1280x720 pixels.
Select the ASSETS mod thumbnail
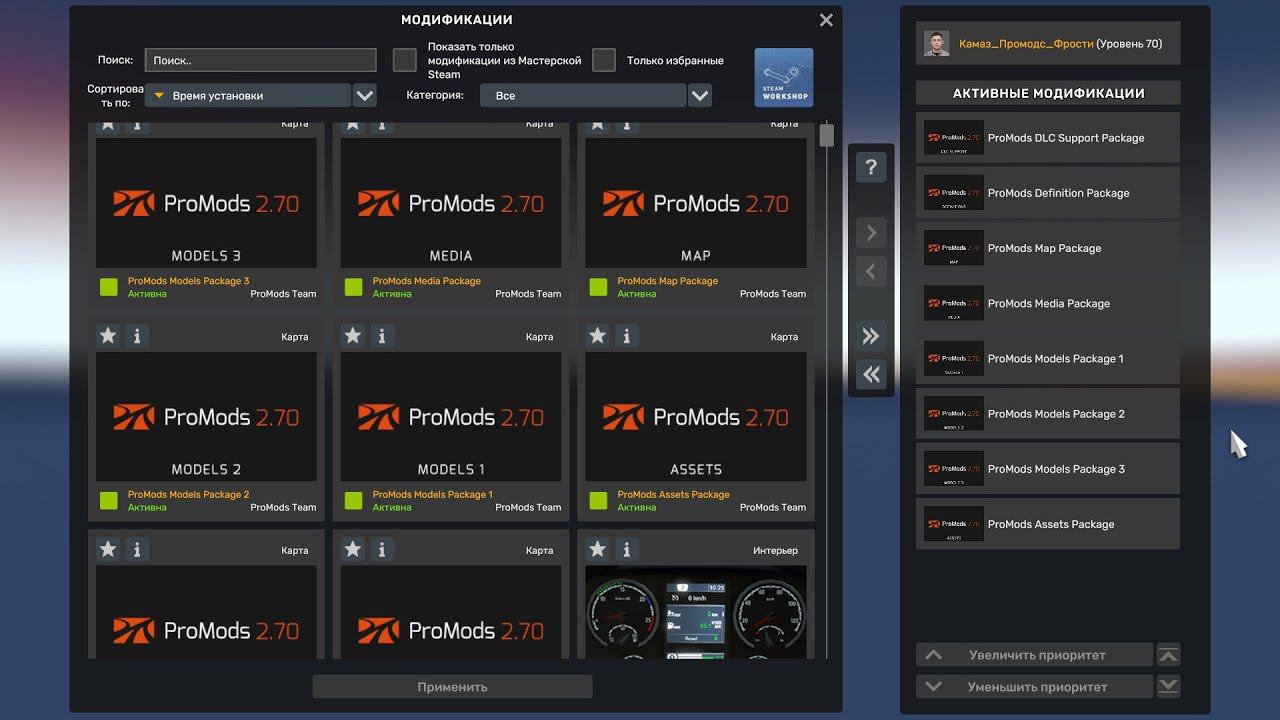point(696,417)
